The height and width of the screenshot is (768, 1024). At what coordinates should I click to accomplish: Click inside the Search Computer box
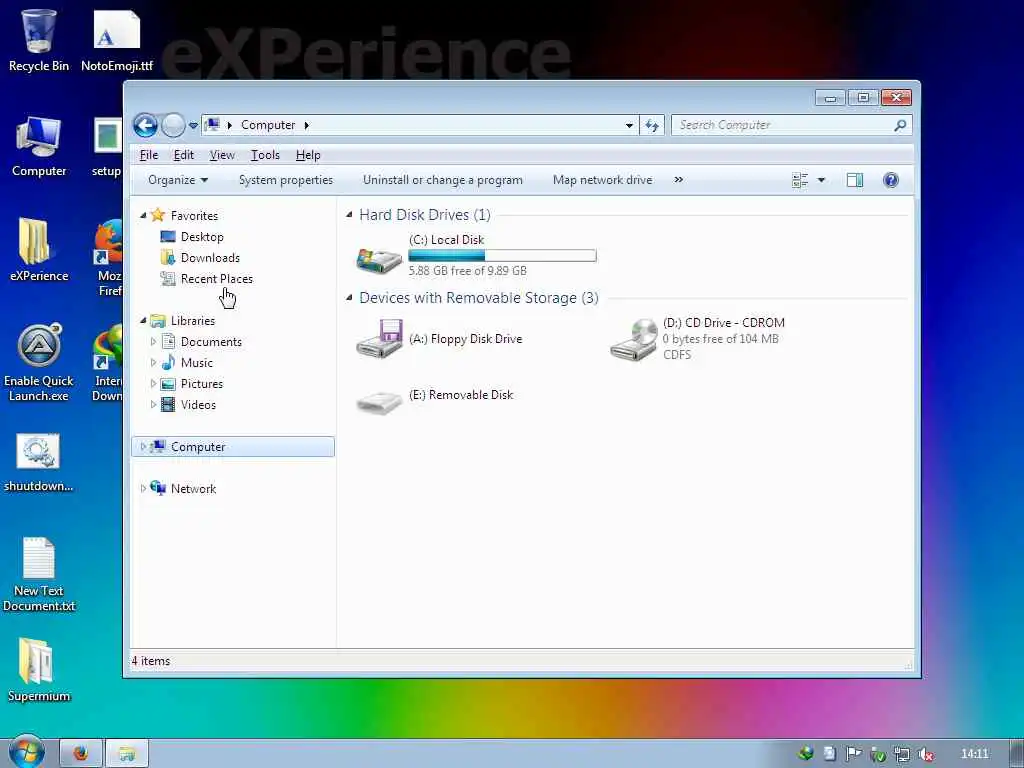(782, 125)
